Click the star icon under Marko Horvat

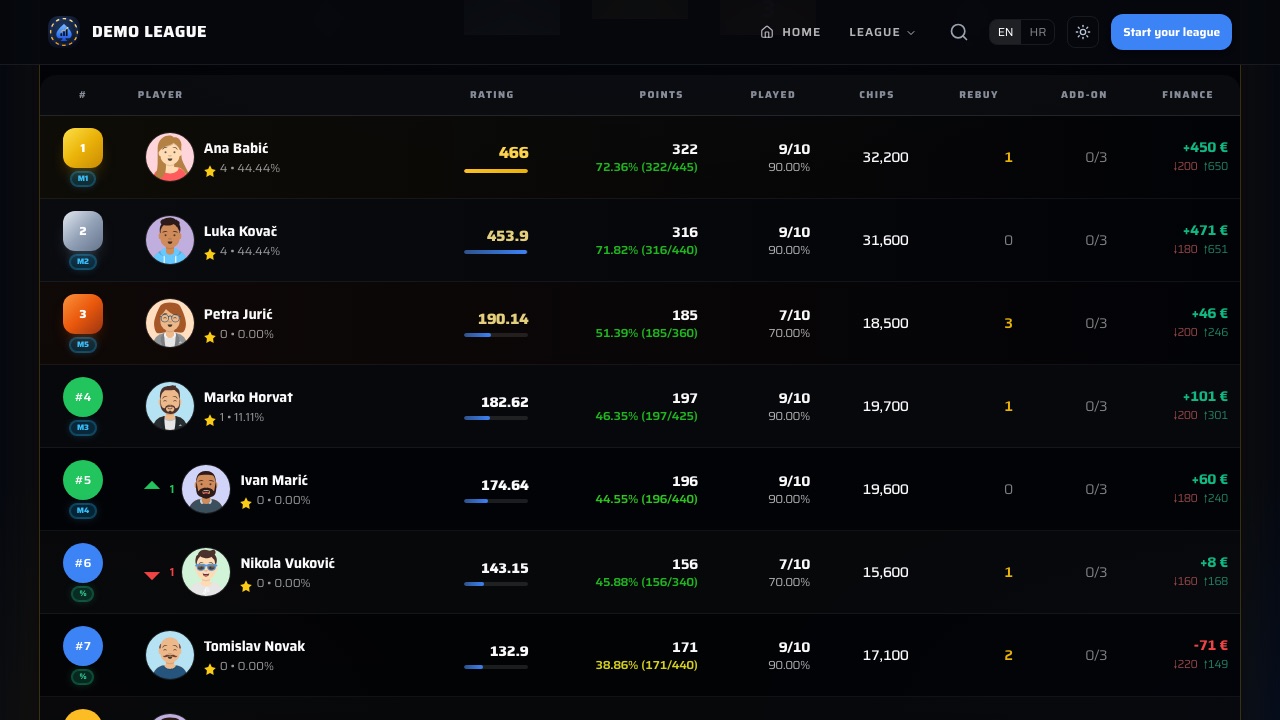[x=210, y=420]
